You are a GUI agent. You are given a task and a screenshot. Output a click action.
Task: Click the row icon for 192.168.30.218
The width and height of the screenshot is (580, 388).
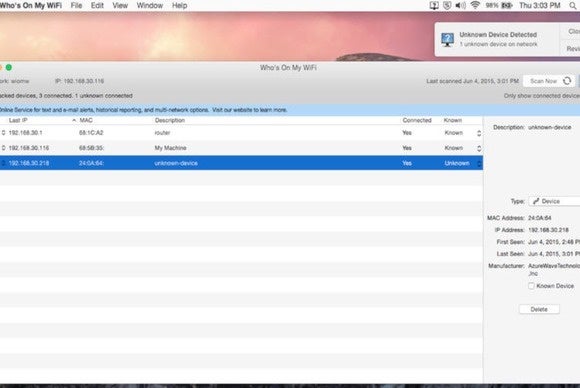click(3, 163)
